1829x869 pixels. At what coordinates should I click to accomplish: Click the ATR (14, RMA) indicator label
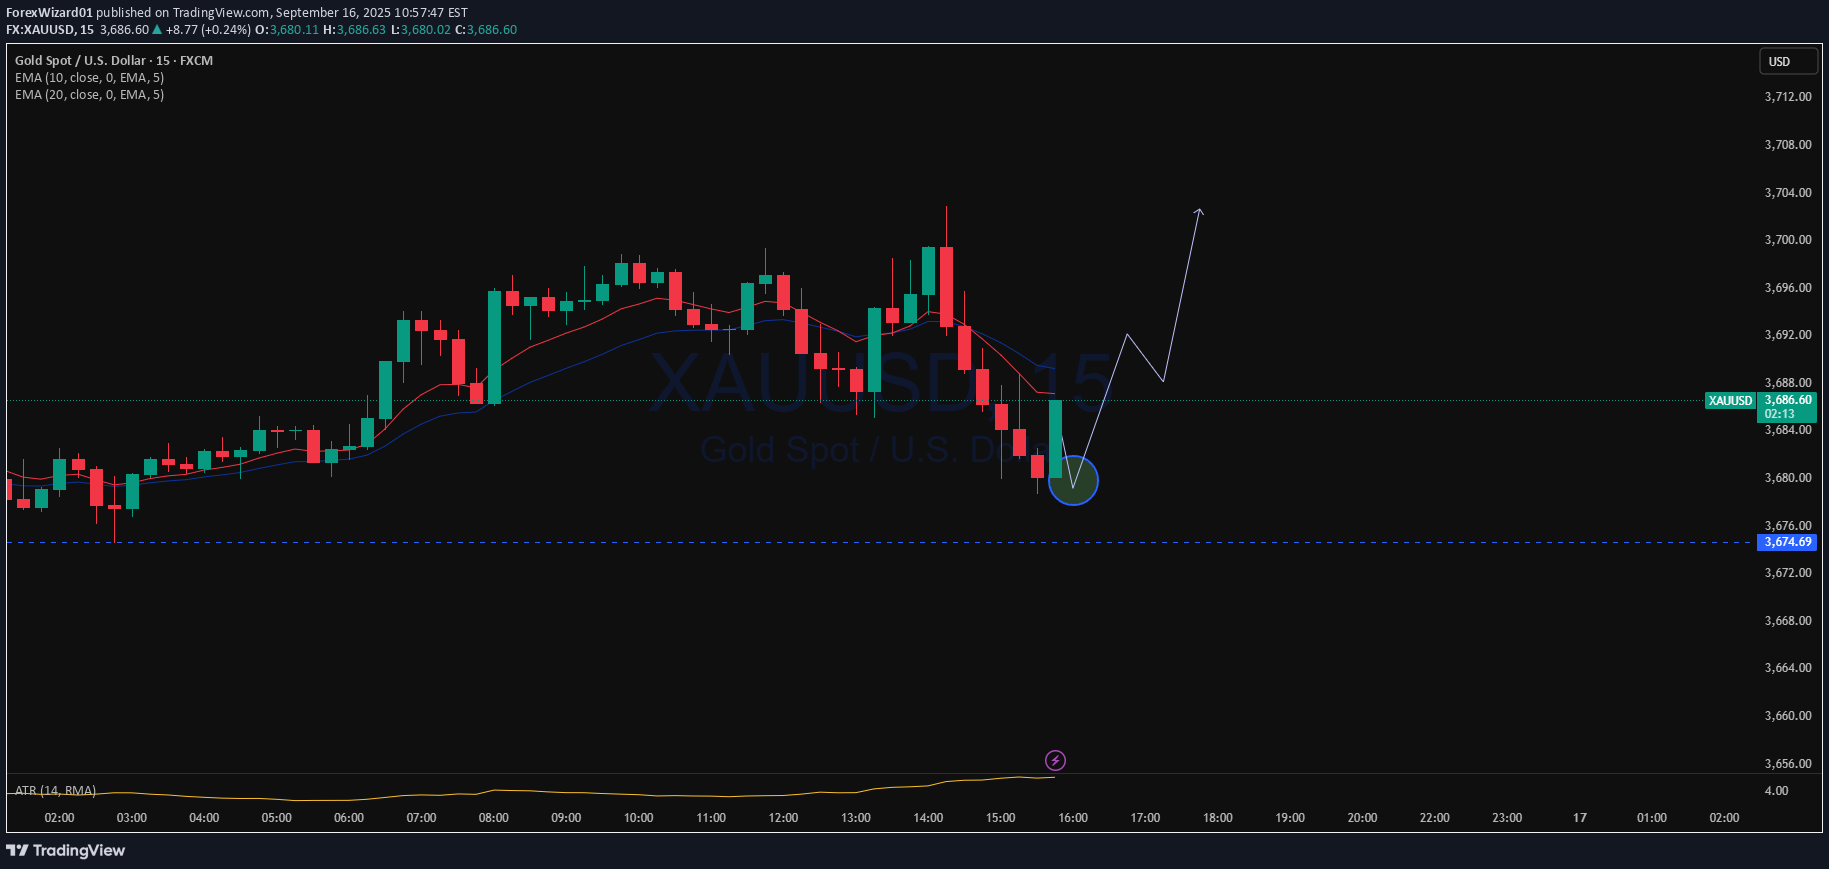(x=56, y=790)
